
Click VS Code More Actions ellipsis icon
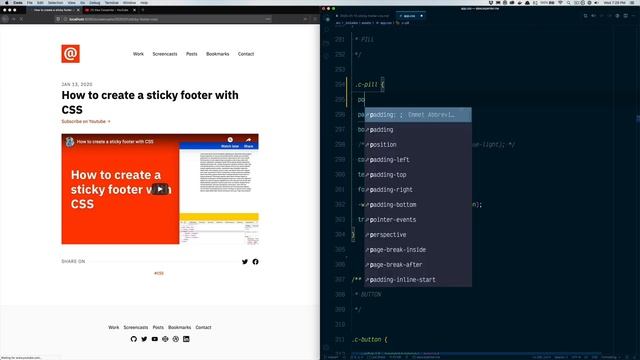pos(633,16)
